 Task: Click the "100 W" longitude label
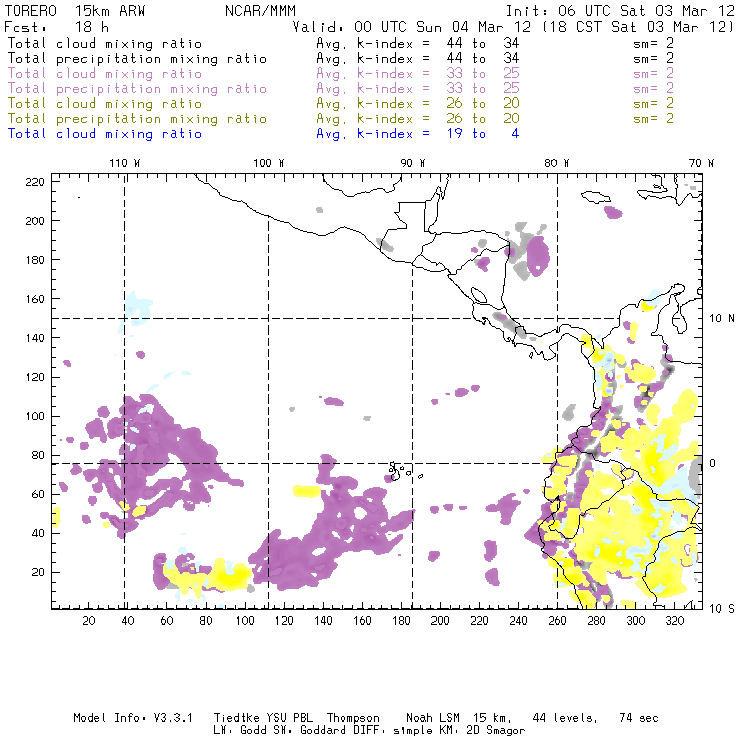tap(269, 163)
